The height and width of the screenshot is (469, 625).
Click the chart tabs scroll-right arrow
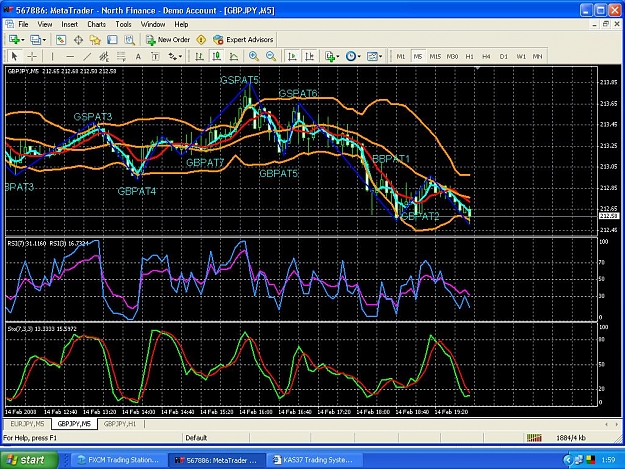(617, 424)
